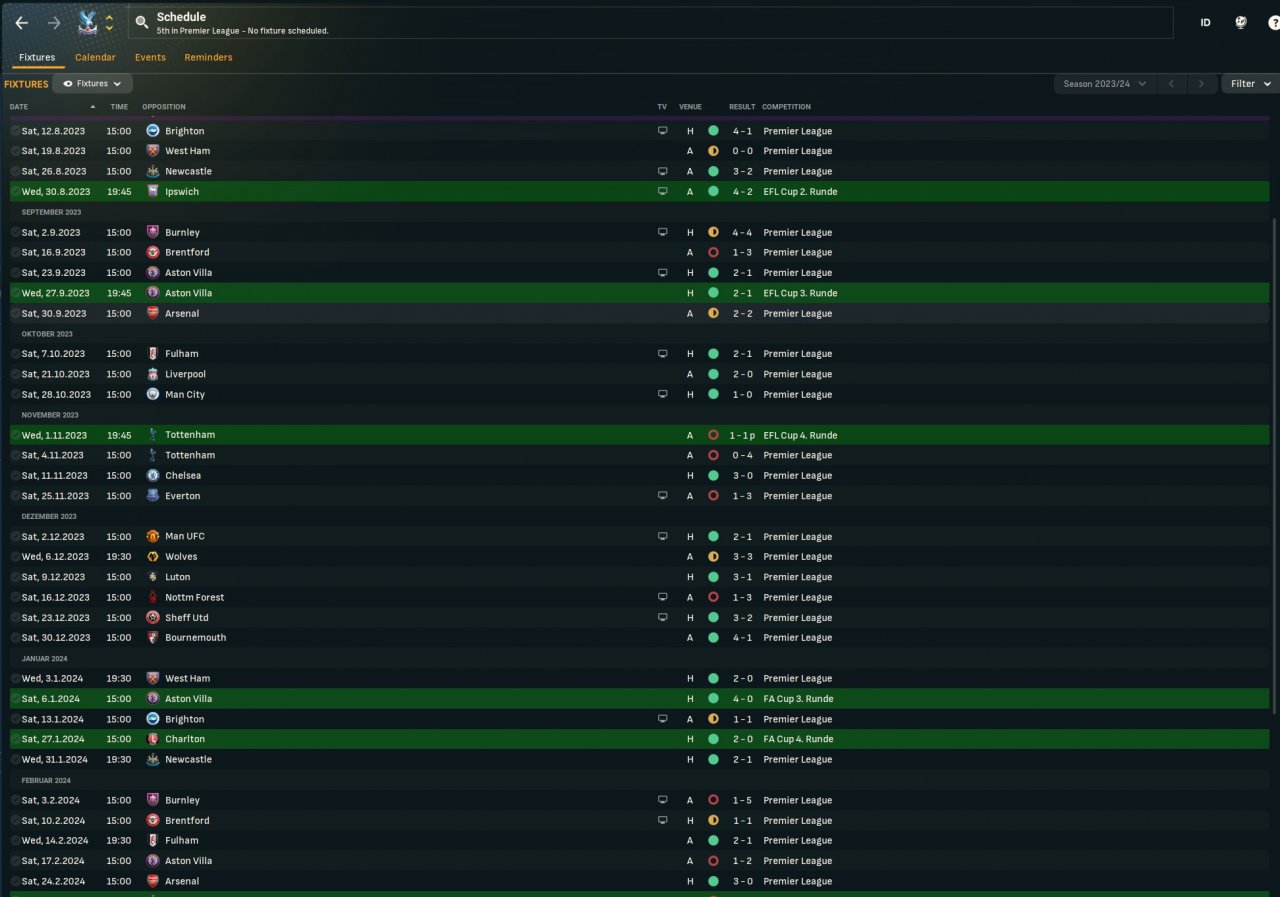This screenshot has height=897, width=1280.
Task: Tick the selection circle for Sat, 2.9.2023
Action: click(x=15, y=233)
